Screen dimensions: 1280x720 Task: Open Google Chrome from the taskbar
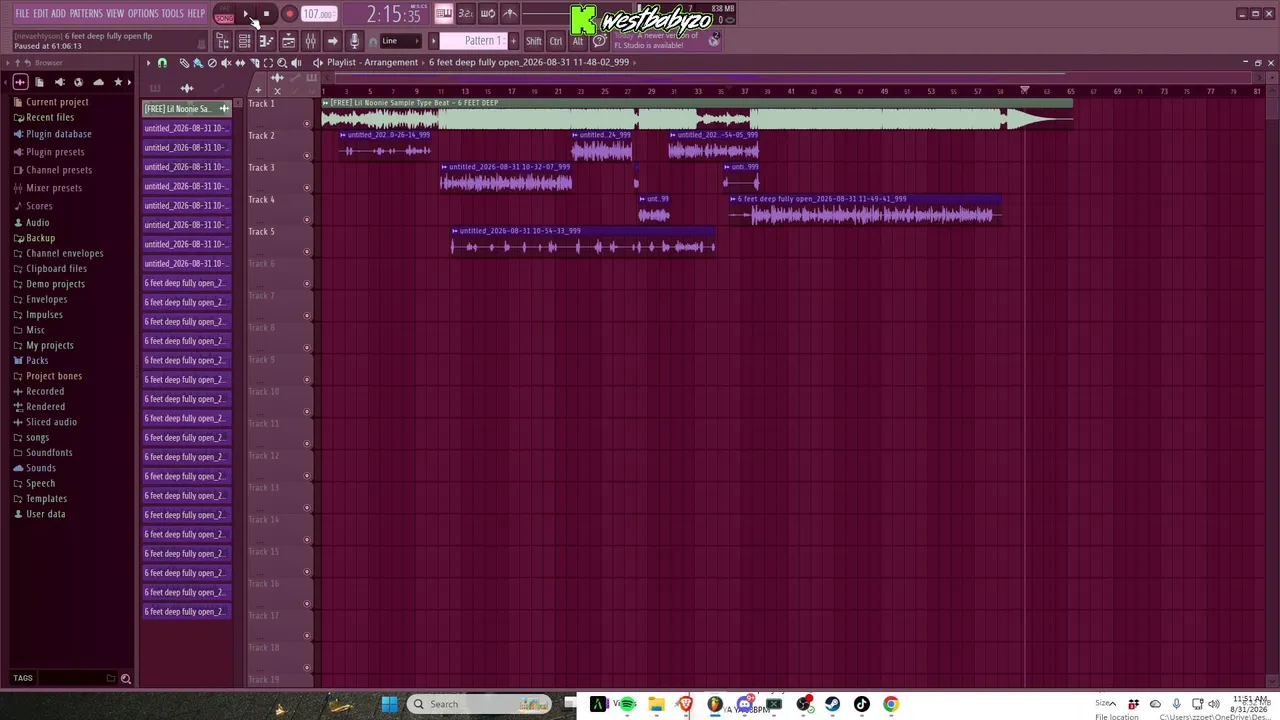coord(891,704)
